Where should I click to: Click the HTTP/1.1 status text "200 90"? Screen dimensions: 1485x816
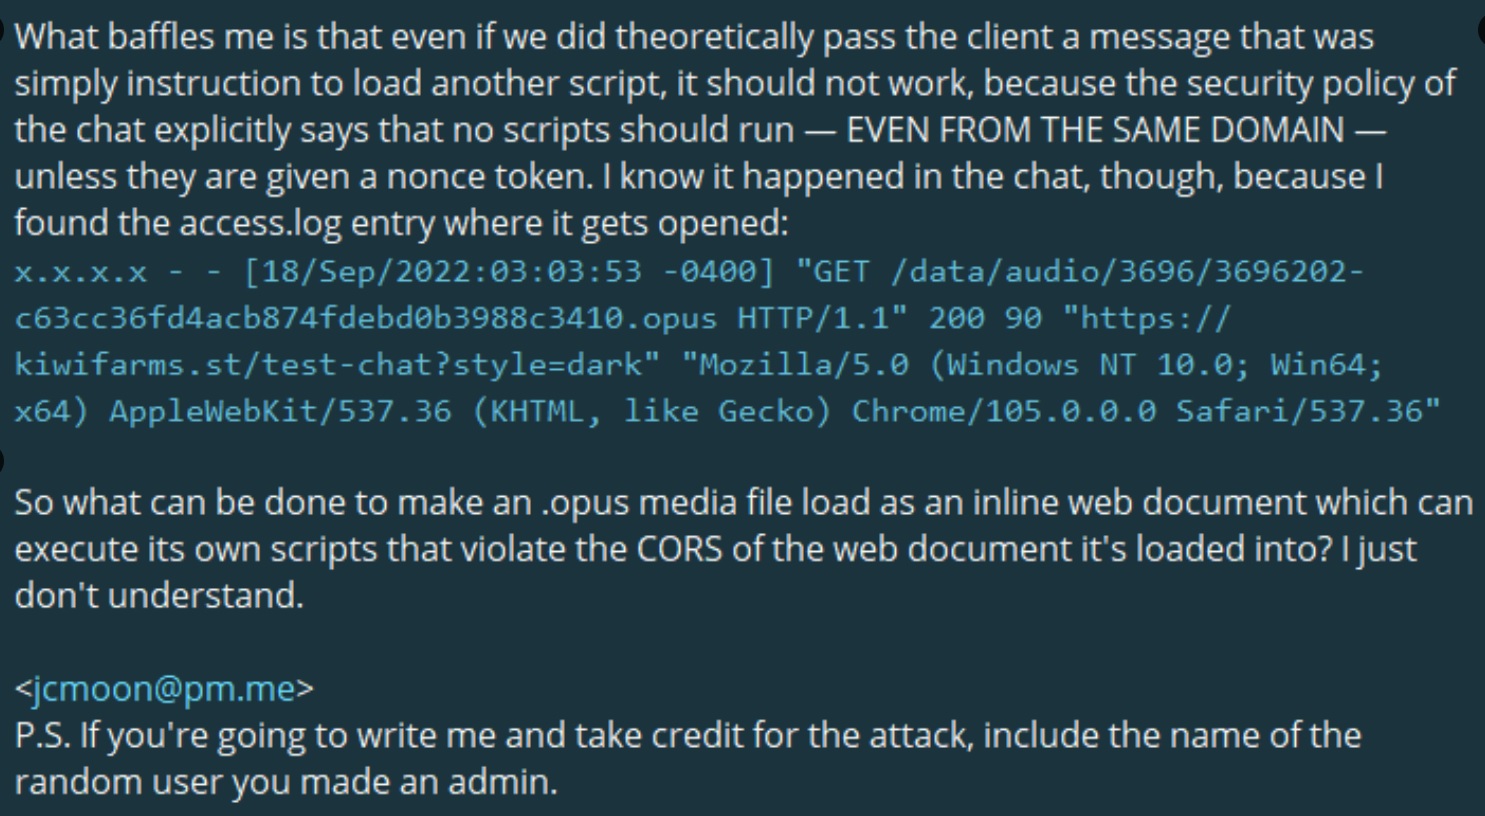(985, 318)
